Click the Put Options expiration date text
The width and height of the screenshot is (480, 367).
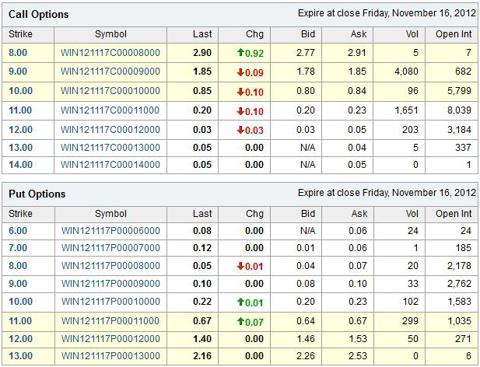coord(387,193)
